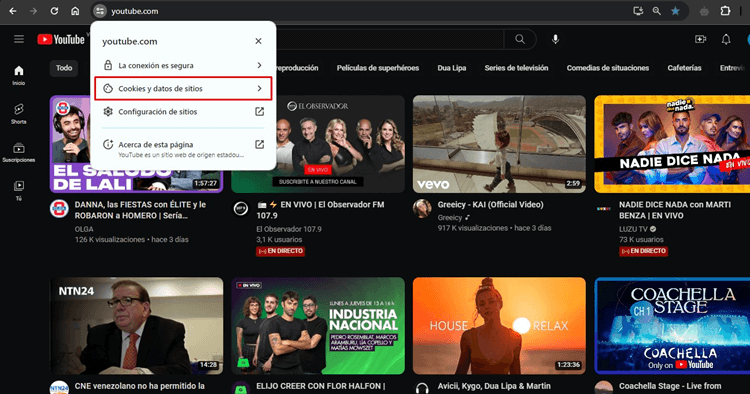Reload the page with the refresh icon
This screenshot has width=750, height=394.
[x=54, y=11]
